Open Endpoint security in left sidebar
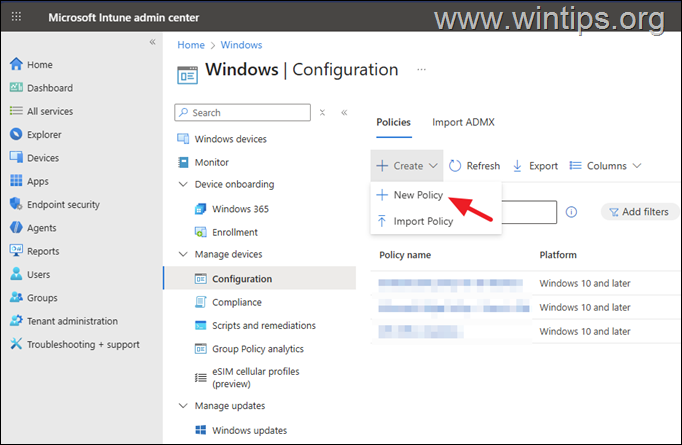The width and height of the screenshot is (682, 445). point(63,204)
